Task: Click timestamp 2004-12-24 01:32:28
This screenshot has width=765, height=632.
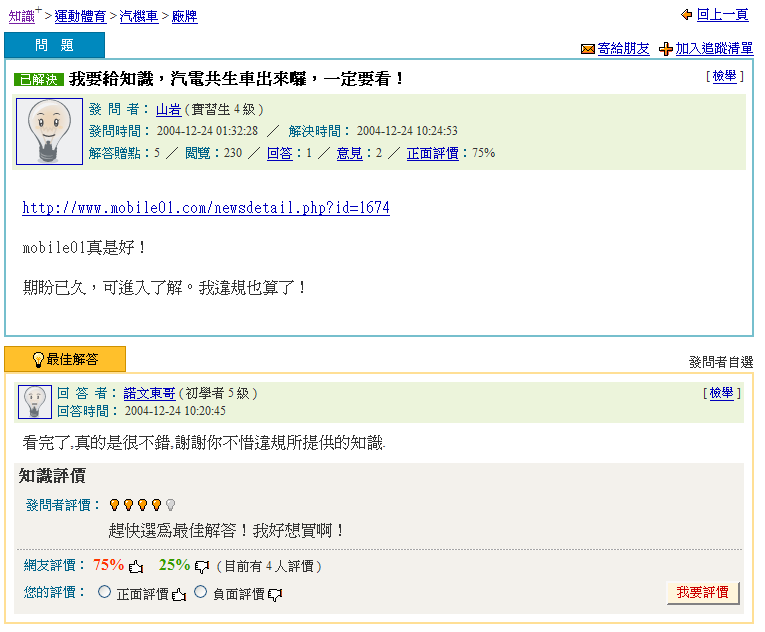Action: coord(207,131)
